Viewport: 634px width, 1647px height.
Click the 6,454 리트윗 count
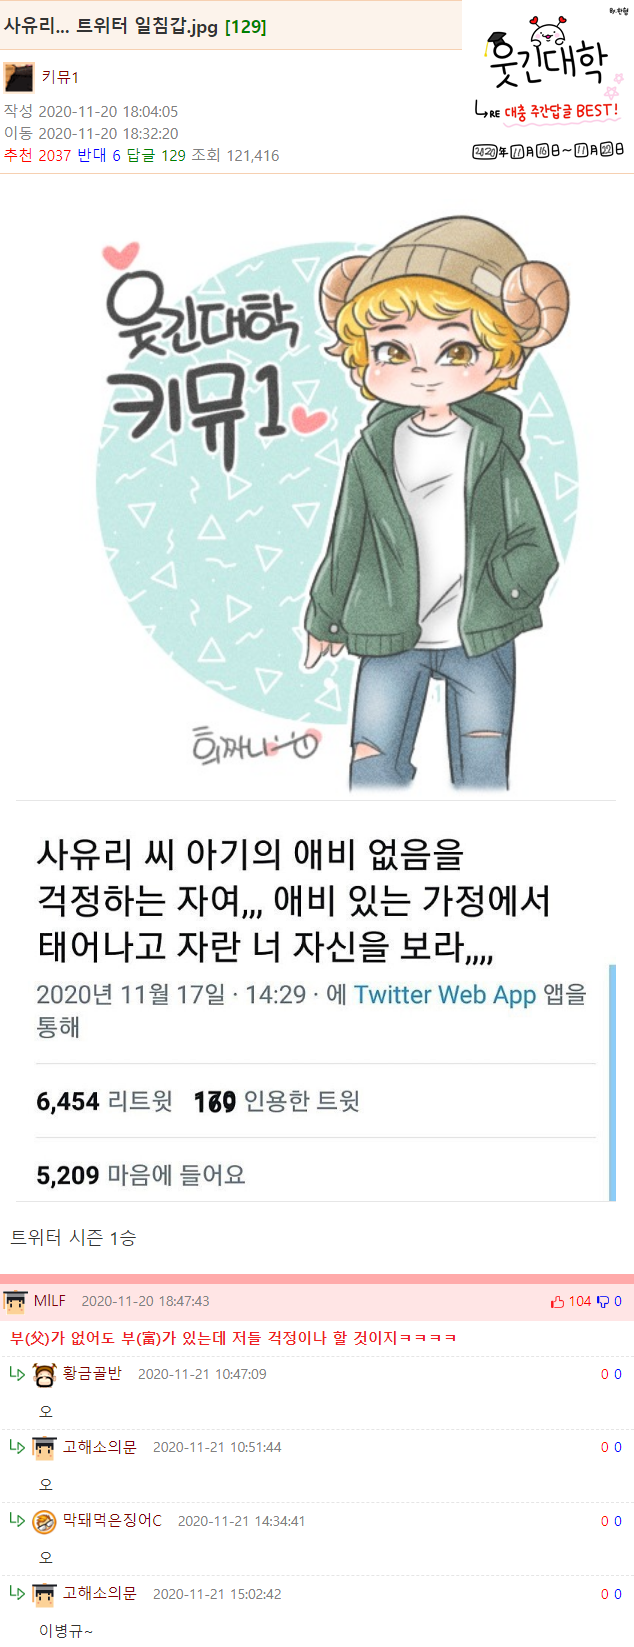pos(104,1101)
